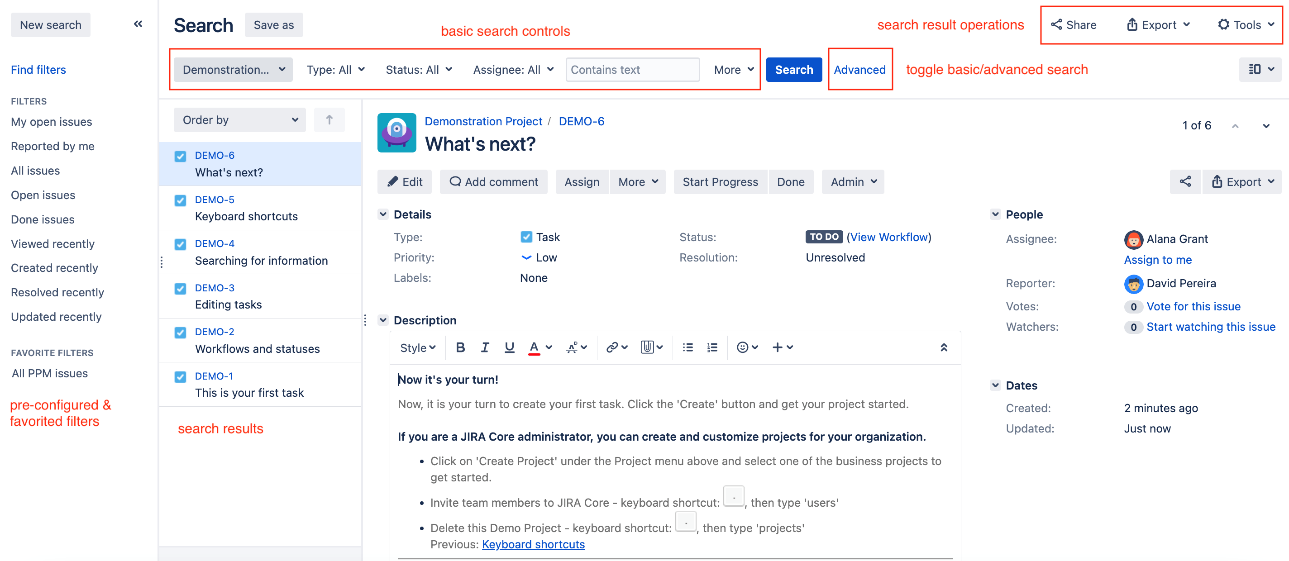Collapse the Description section

click(382, 320)
